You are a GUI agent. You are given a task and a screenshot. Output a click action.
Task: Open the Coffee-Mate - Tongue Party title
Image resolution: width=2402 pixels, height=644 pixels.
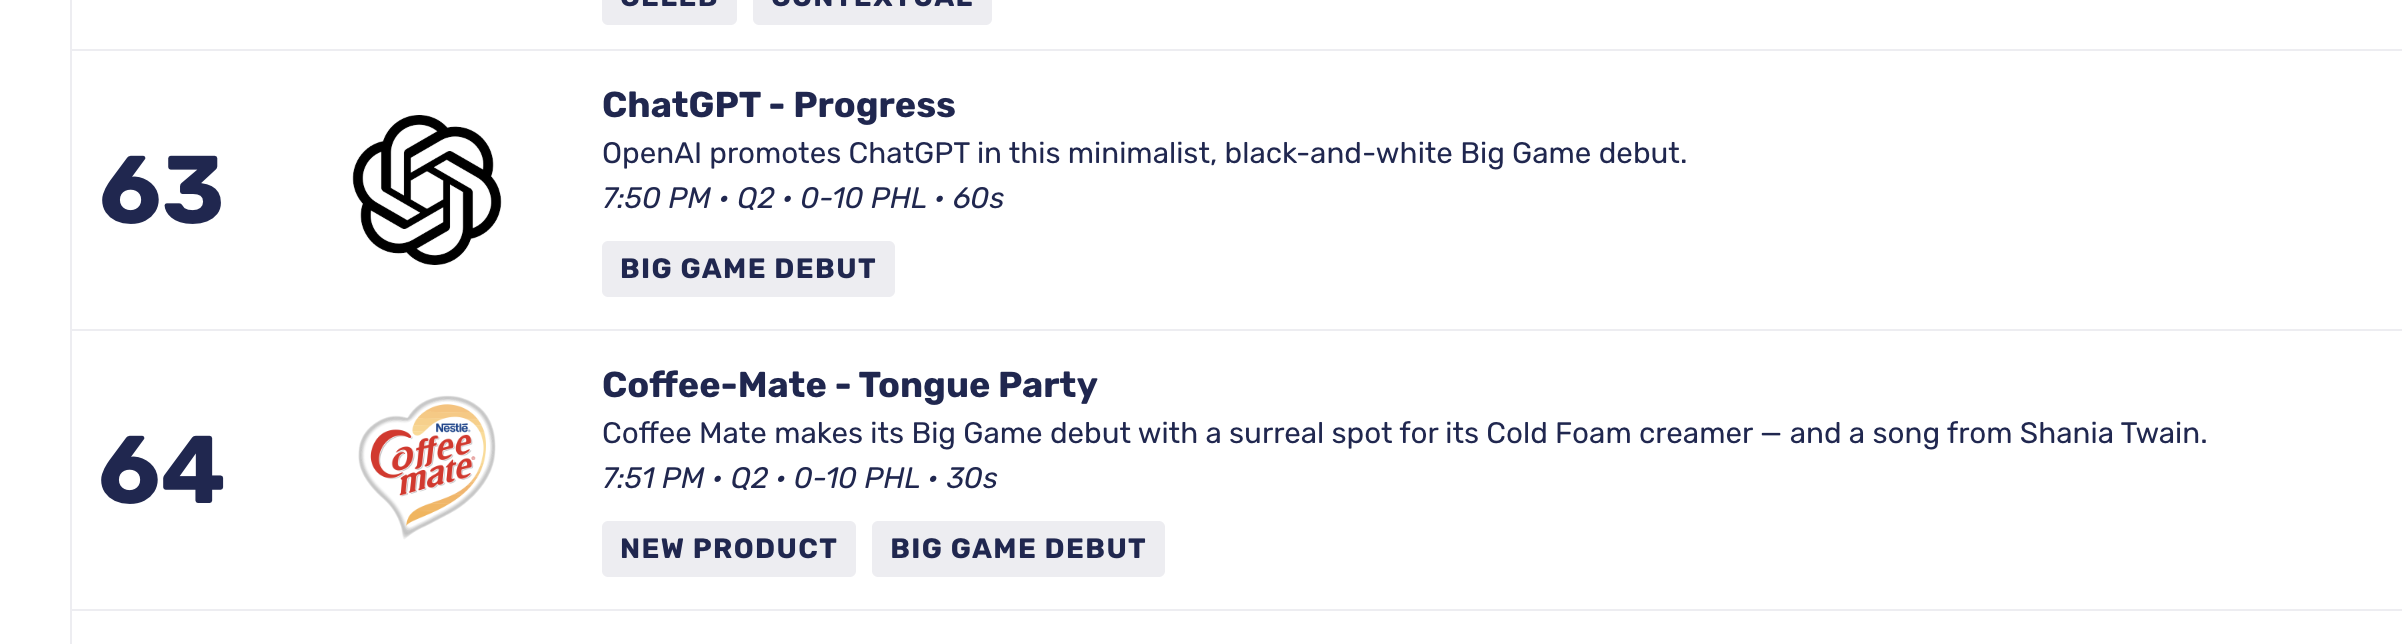(x=849, y=385)
